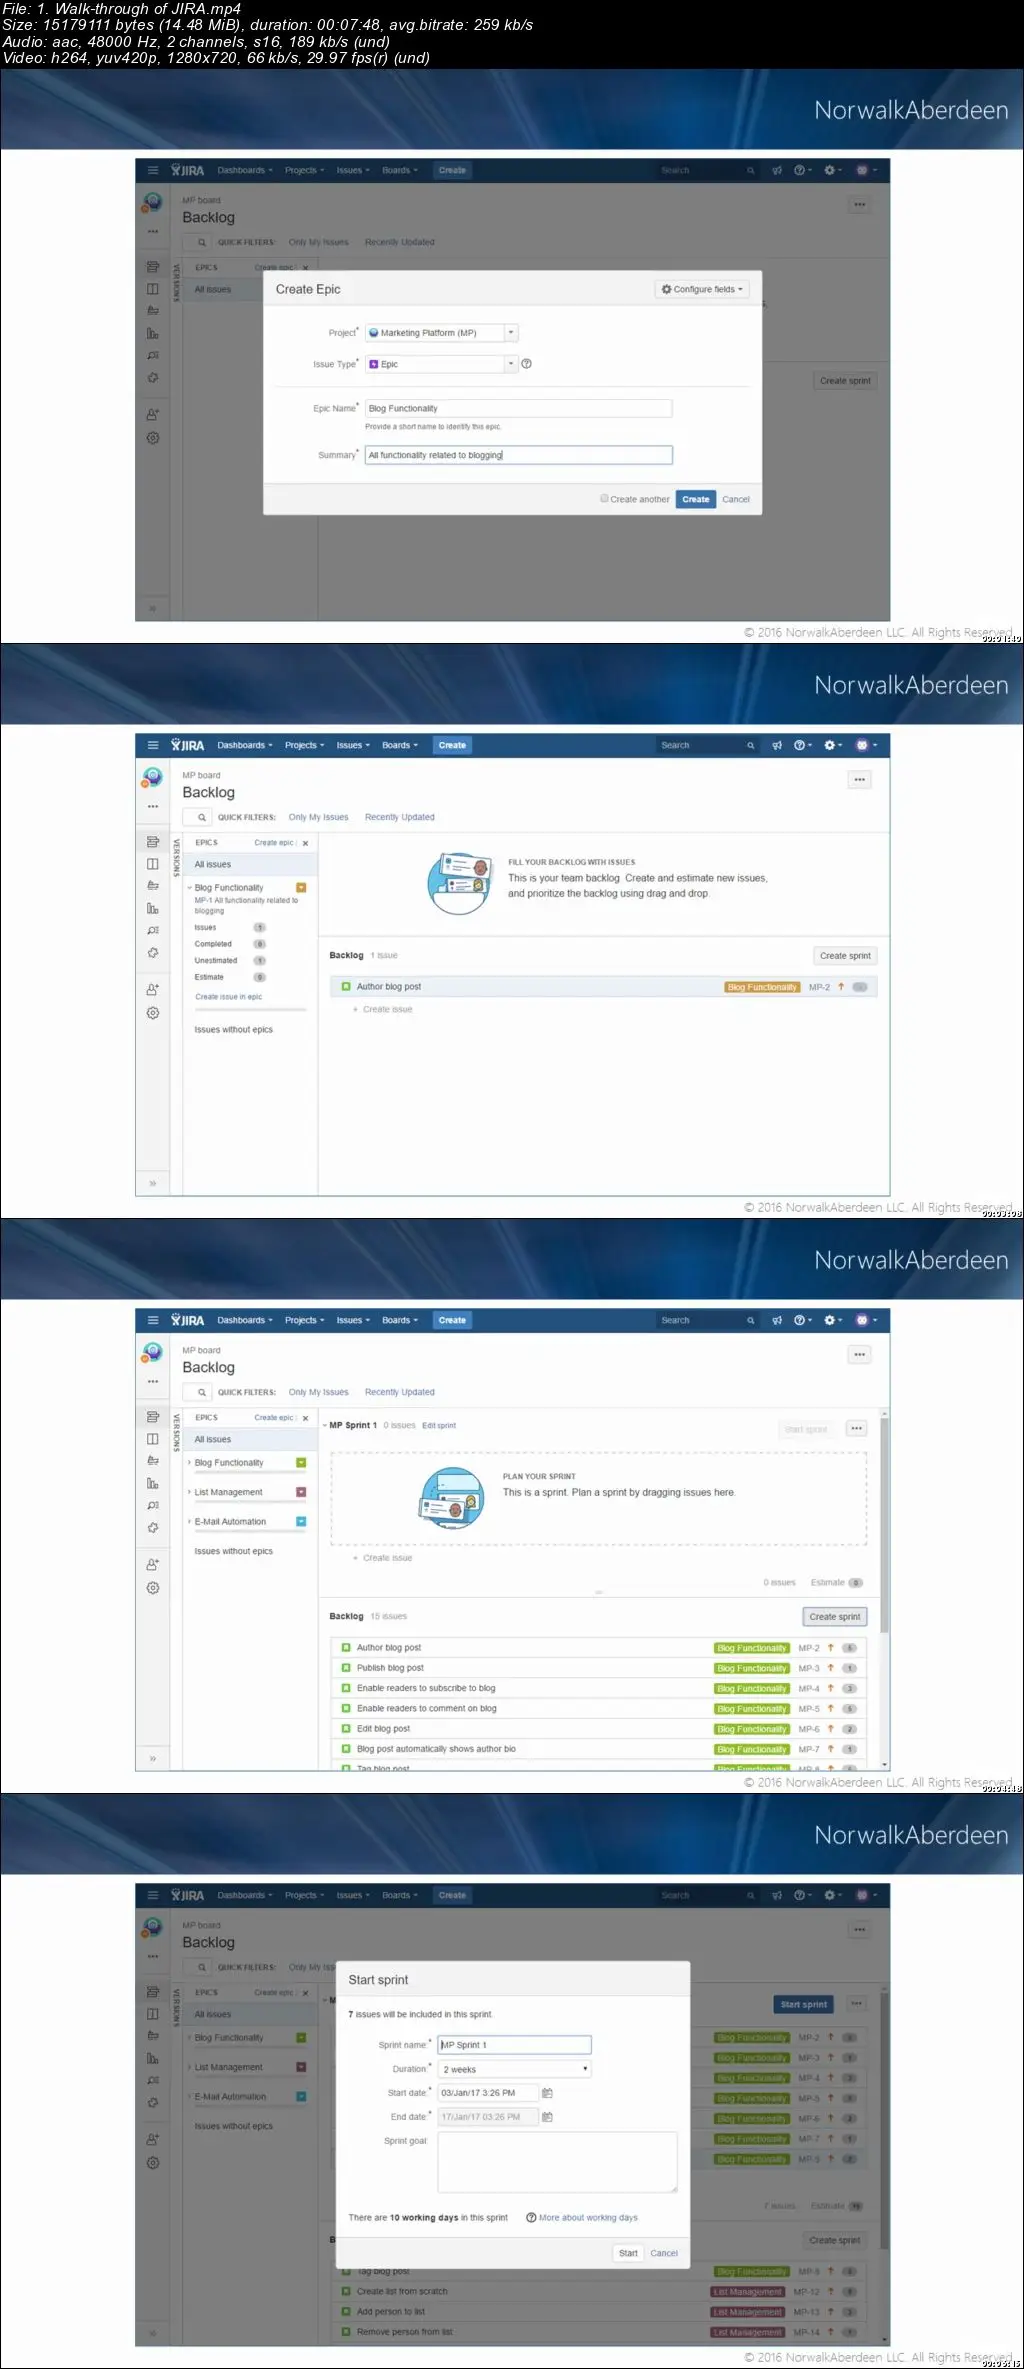
Task: Open Issues menu in one-issue backlog frame
Action: [353, 745]
